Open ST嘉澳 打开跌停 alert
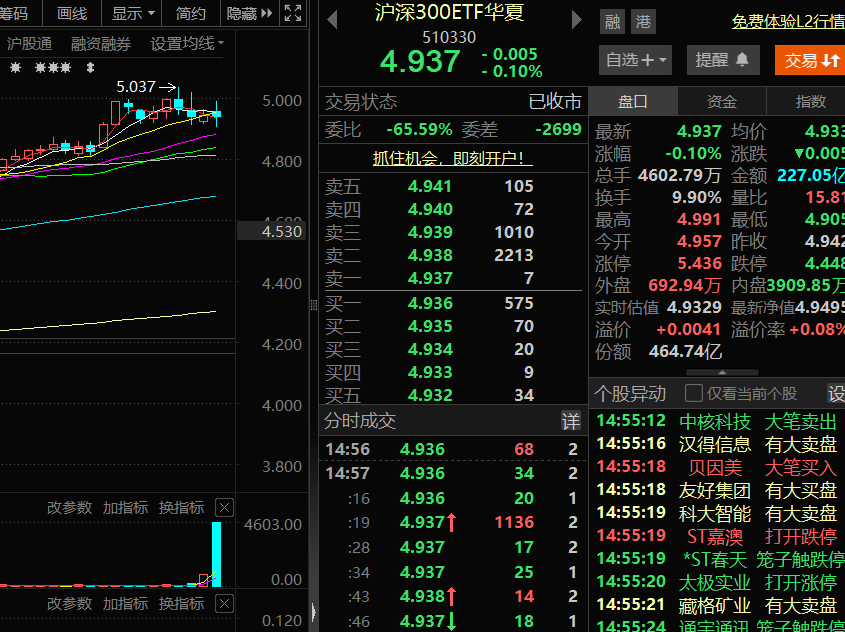 coord(719,536)
